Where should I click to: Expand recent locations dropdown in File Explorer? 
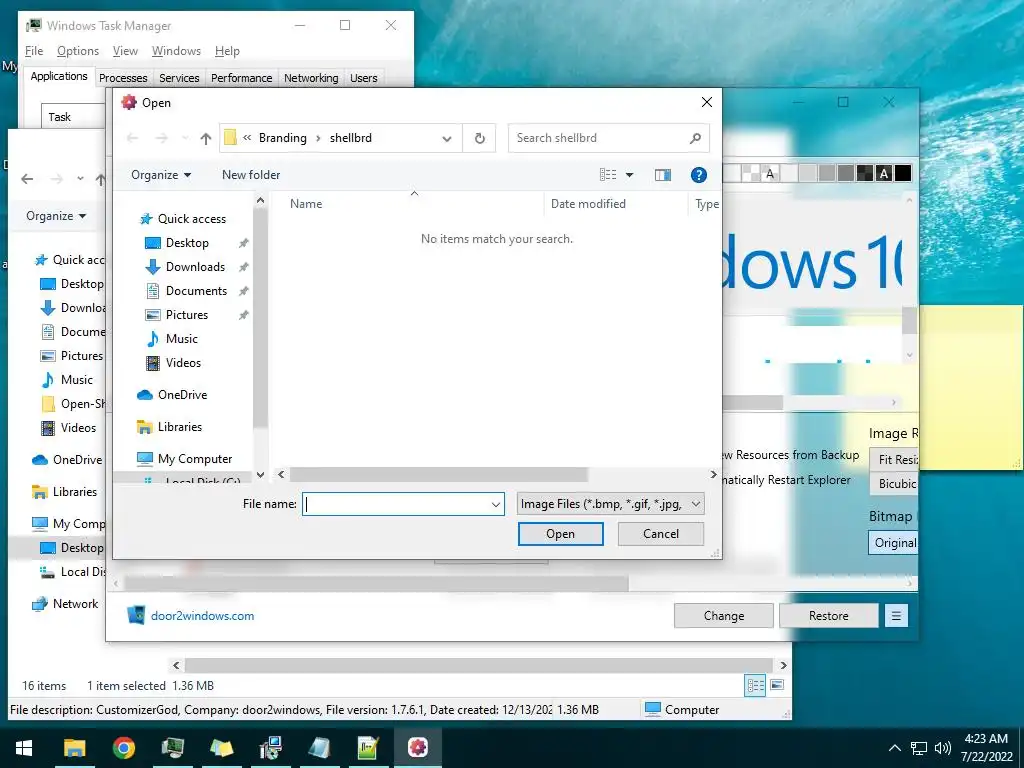coord(80,179)
